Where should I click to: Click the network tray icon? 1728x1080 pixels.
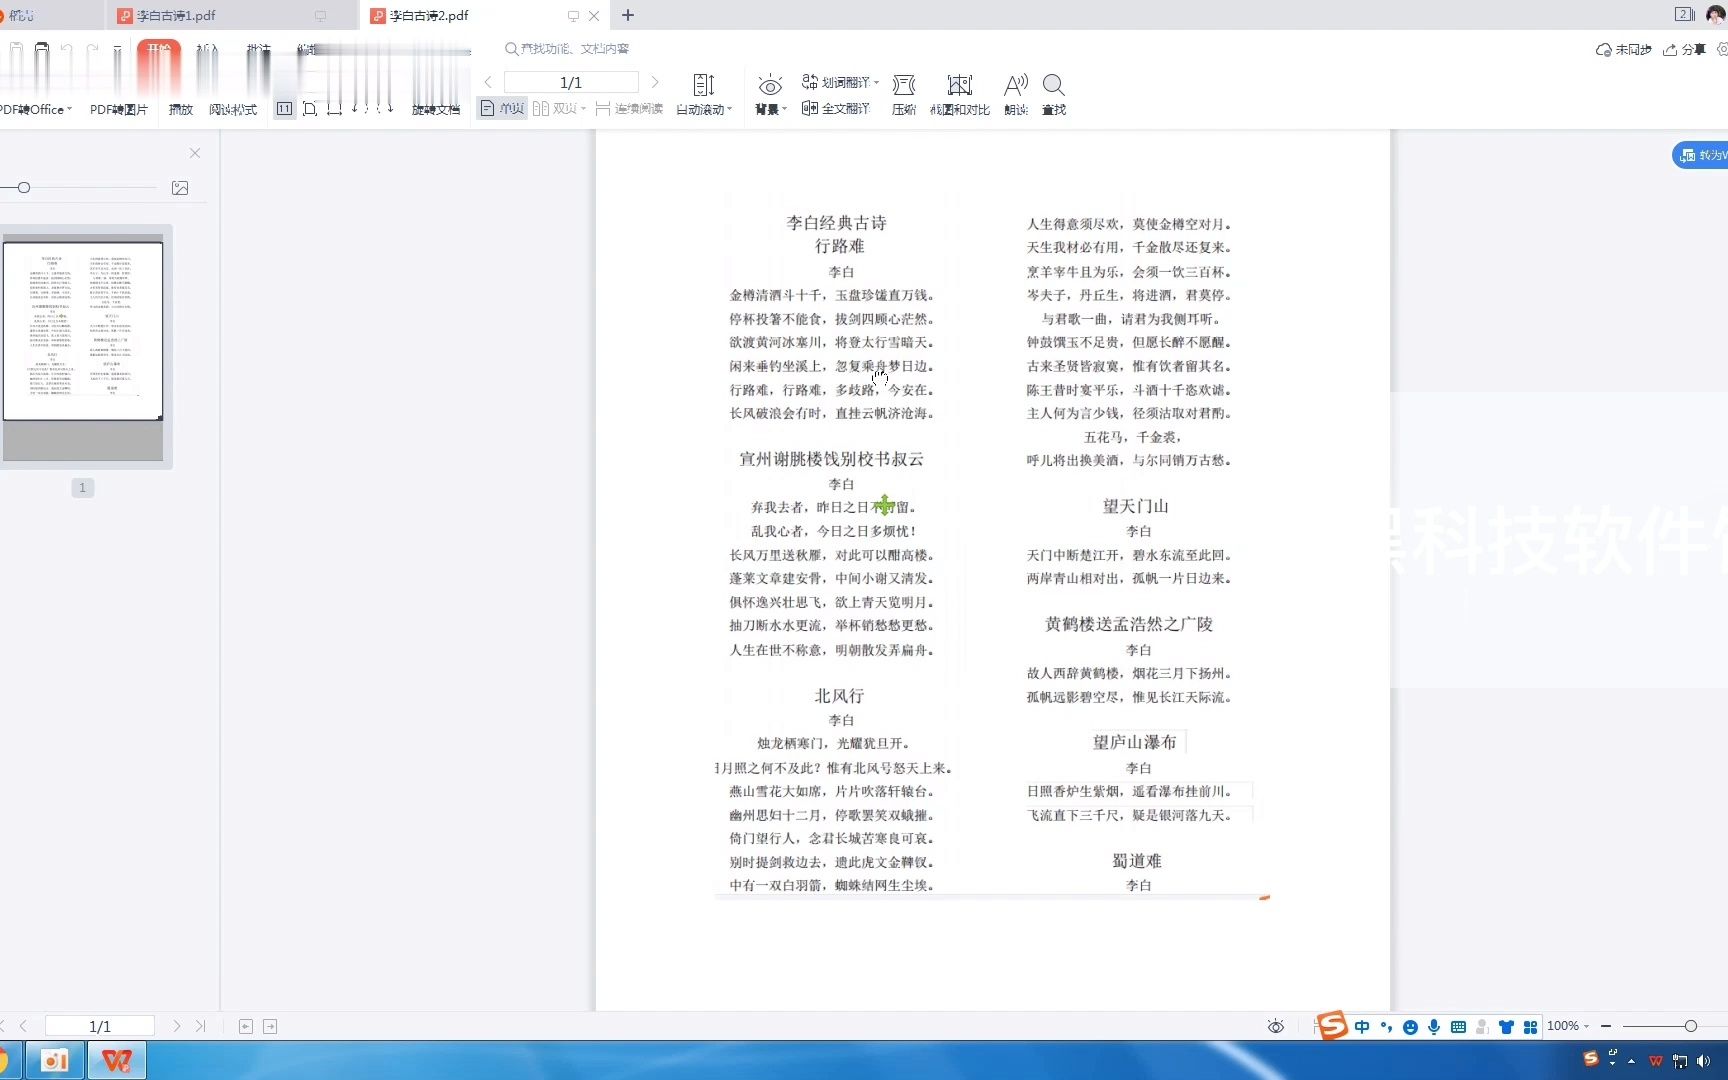pyautogui.click(x=1680, y=1061)
